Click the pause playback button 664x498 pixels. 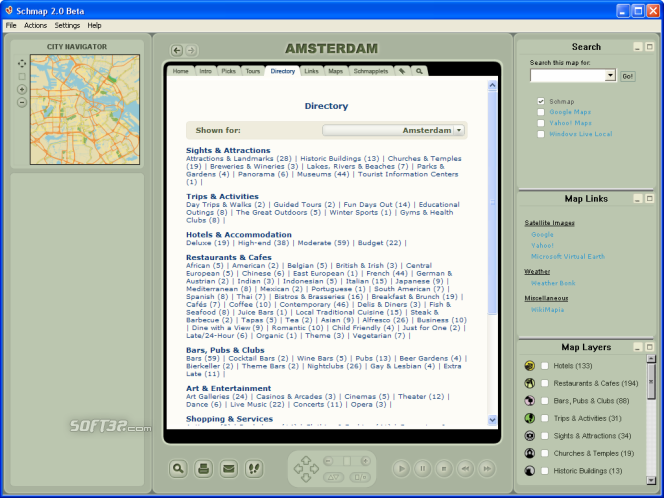(423, 469)
